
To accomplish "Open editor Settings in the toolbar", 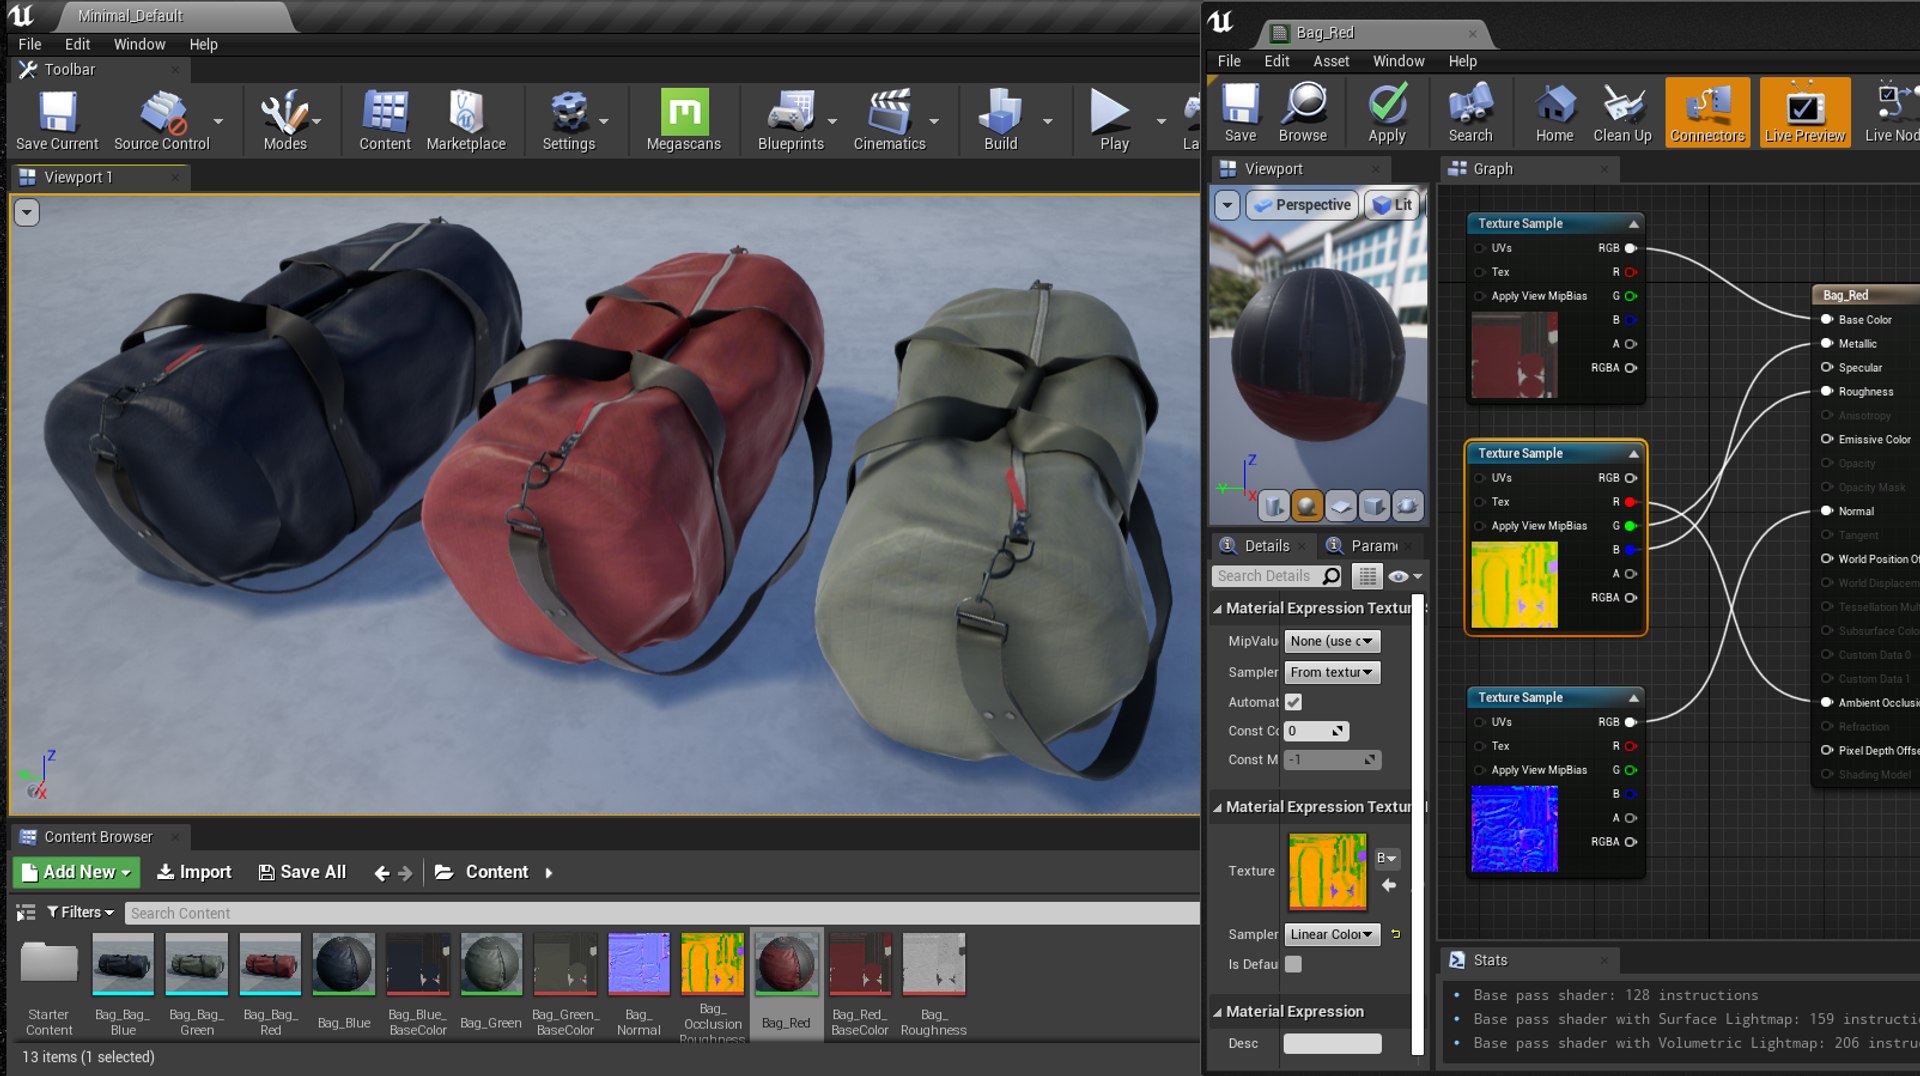I will tap(569, 120).
